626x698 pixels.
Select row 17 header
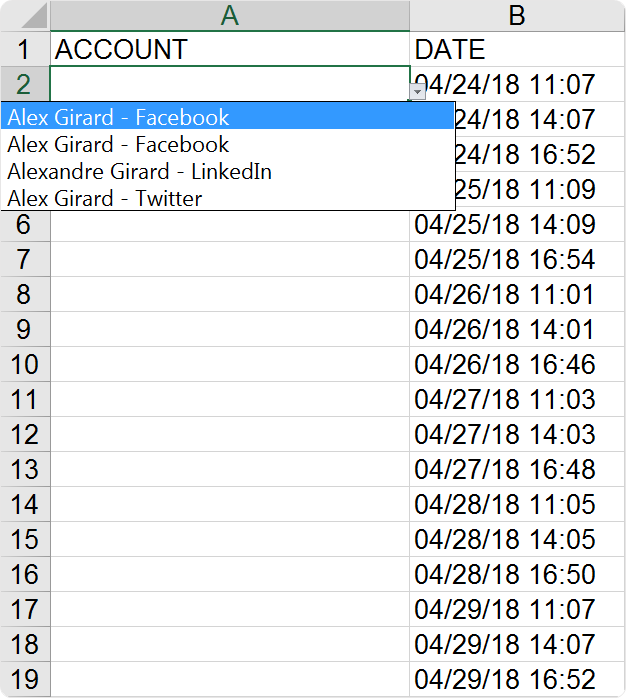[25, 609]
